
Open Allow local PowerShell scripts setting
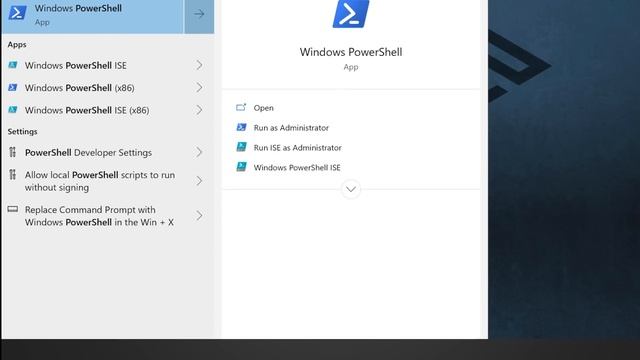coord(108,181)
